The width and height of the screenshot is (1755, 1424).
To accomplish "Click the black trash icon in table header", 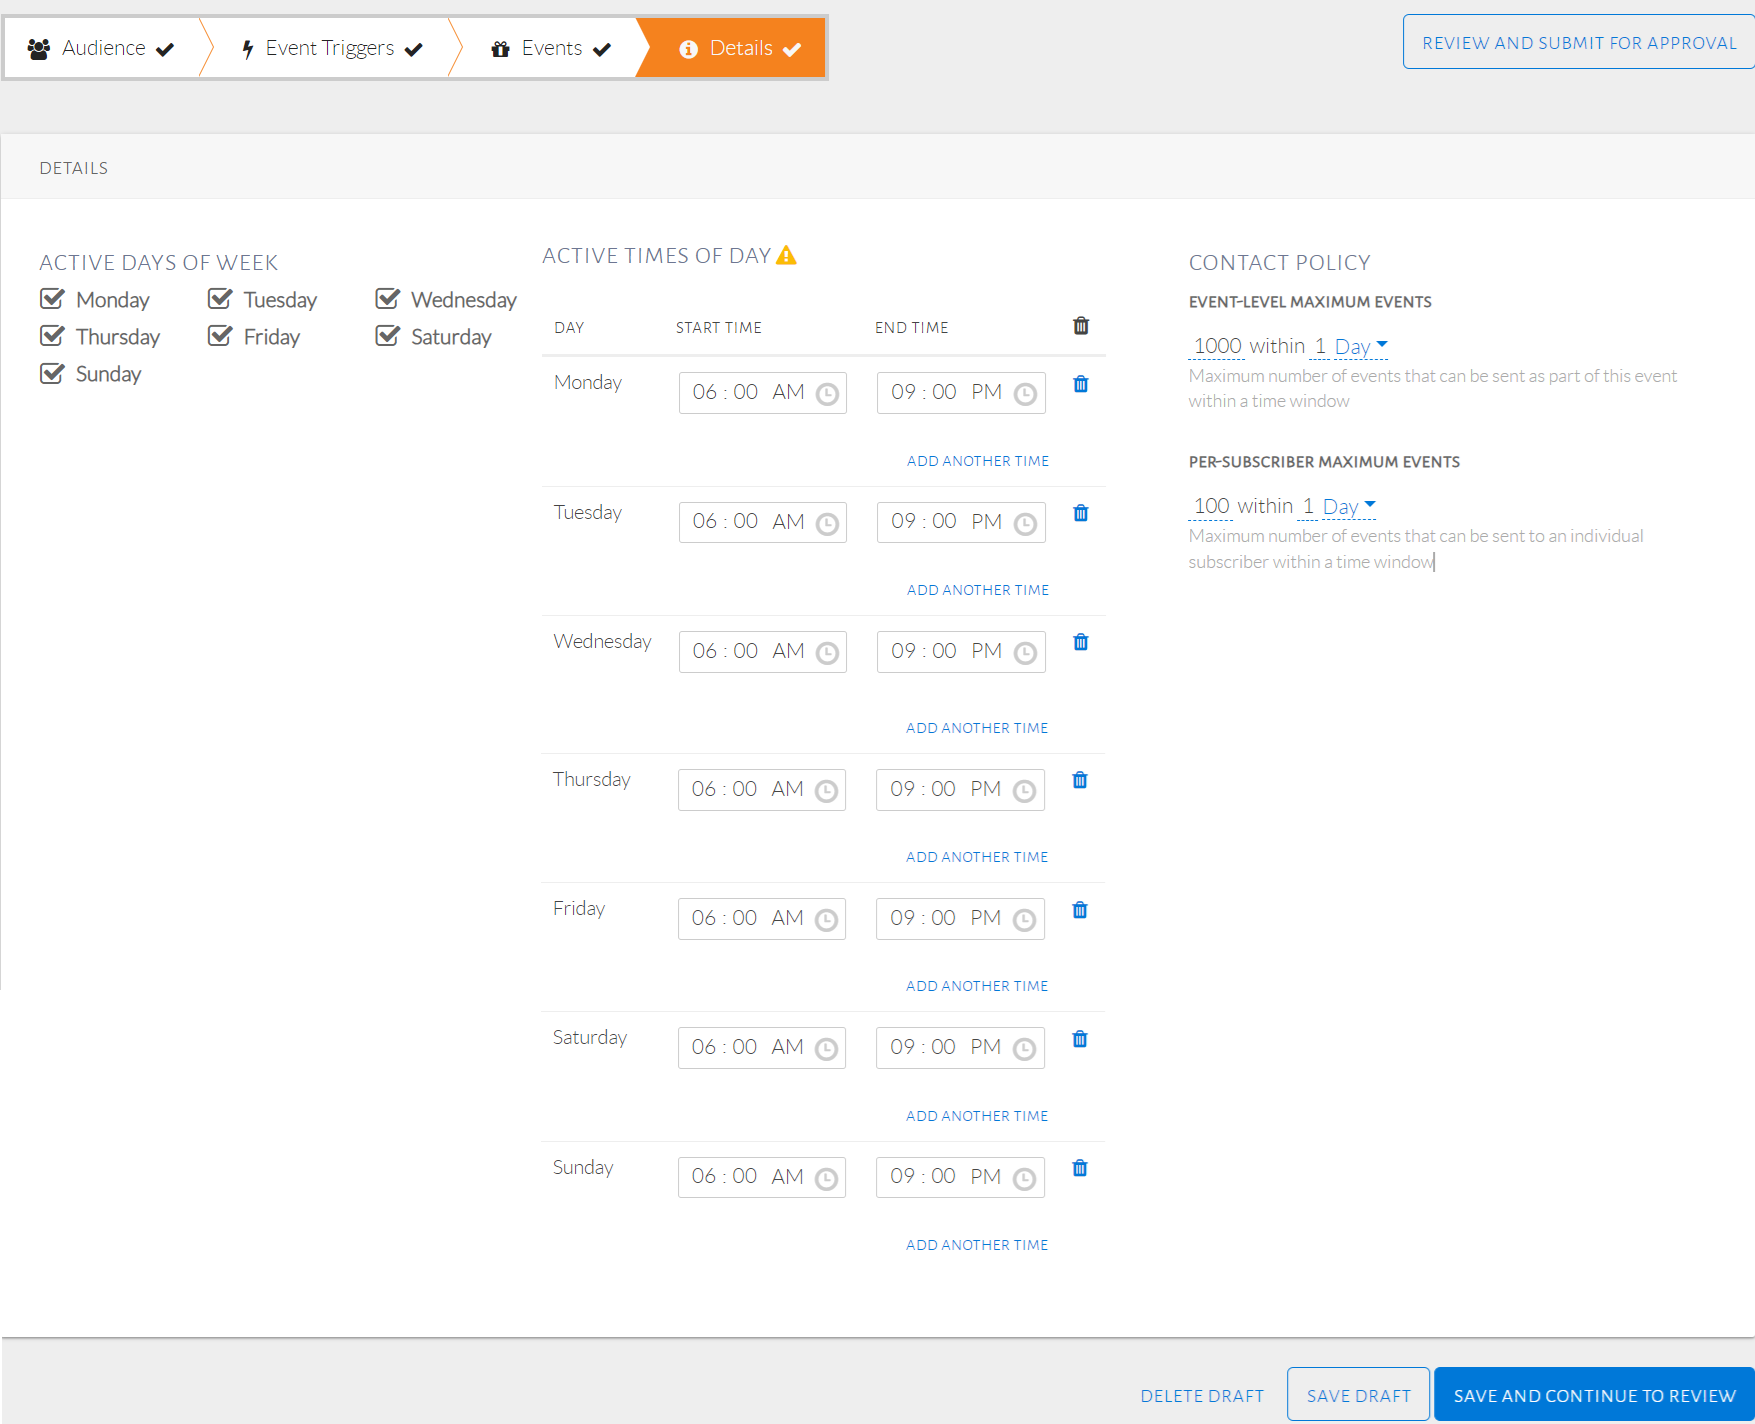I will click(1080, 326).
